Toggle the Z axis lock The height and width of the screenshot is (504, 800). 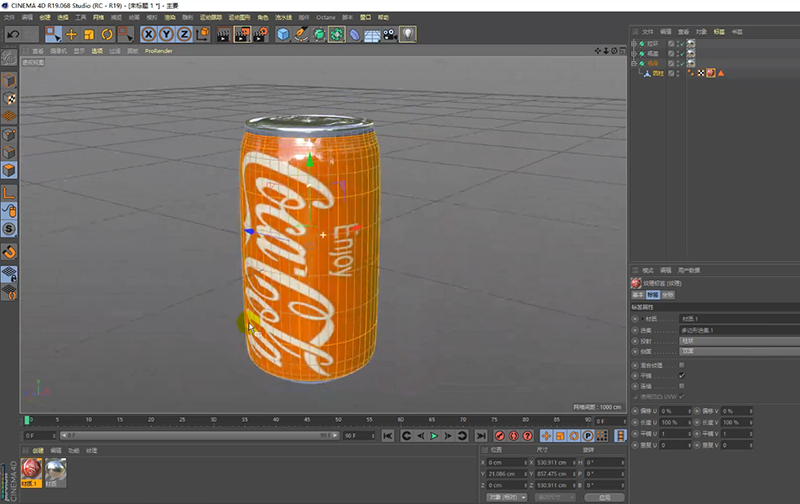pyautogui.click(x=184, y=34)
